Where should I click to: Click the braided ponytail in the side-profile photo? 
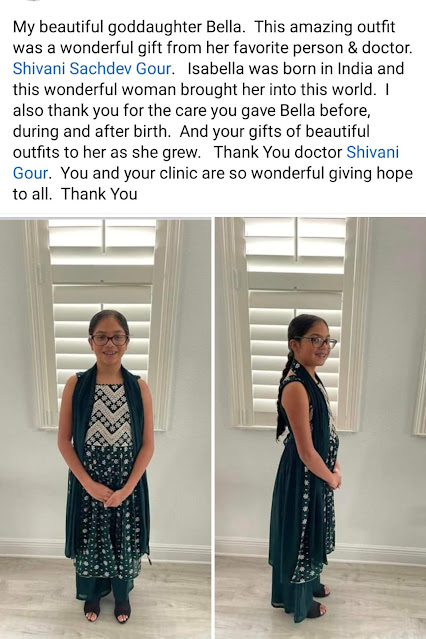284,399
